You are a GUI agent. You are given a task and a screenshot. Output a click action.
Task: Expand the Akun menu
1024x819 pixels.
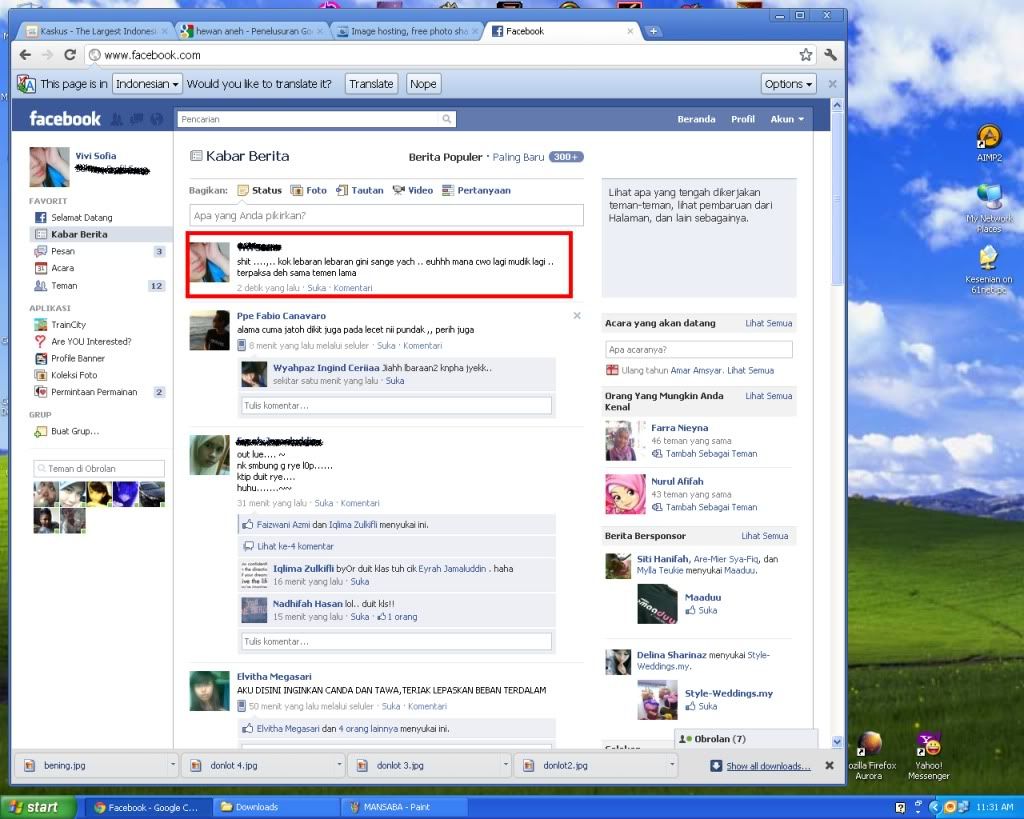(787, 119)
